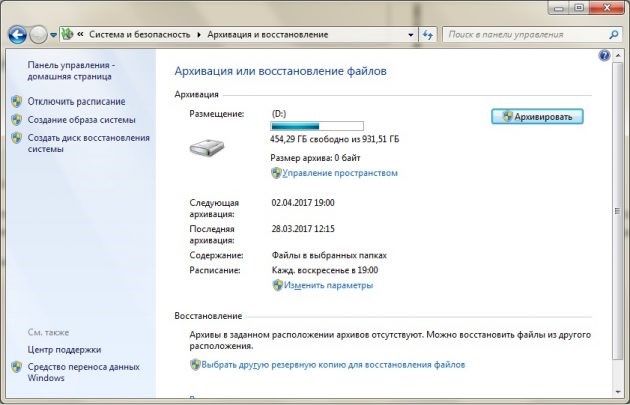Click Выбрать другую резервную копию link
The width and height of the screenshot is (630, 405).
pos(333,365)
